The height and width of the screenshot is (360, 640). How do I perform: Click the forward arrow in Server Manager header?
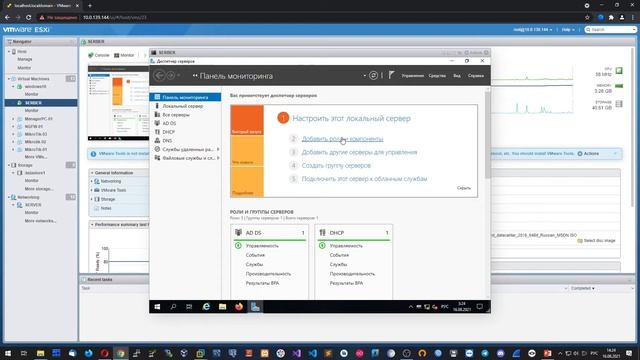click(x=171, y=76)
